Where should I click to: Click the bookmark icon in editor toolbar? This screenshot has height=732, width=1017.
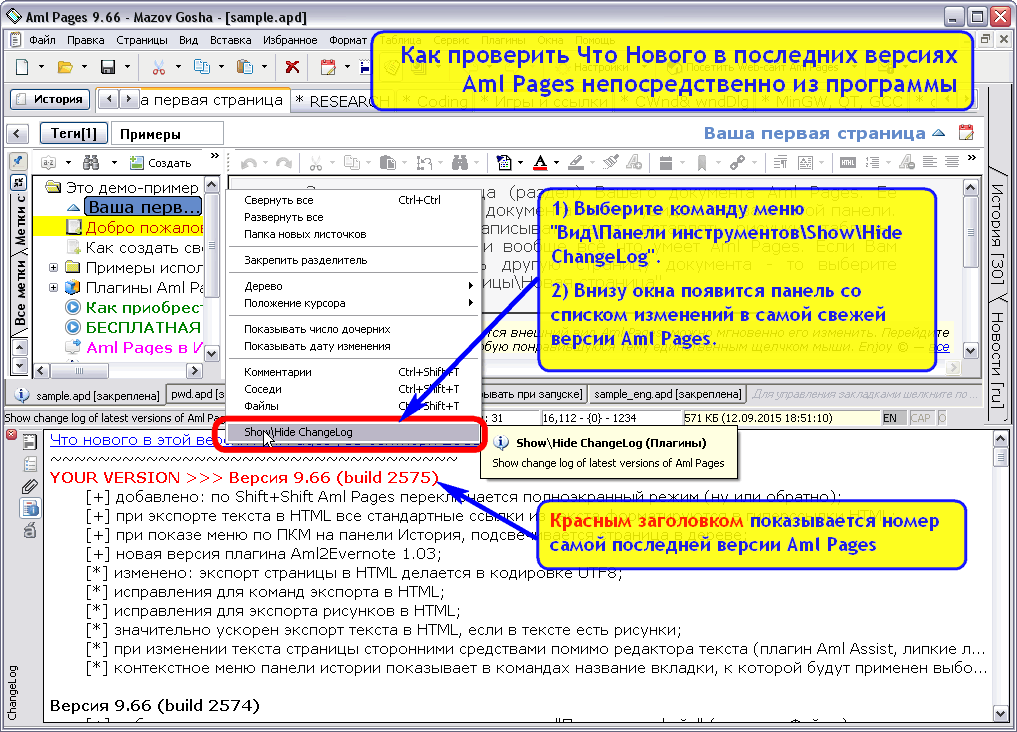(x=702, y=163)
